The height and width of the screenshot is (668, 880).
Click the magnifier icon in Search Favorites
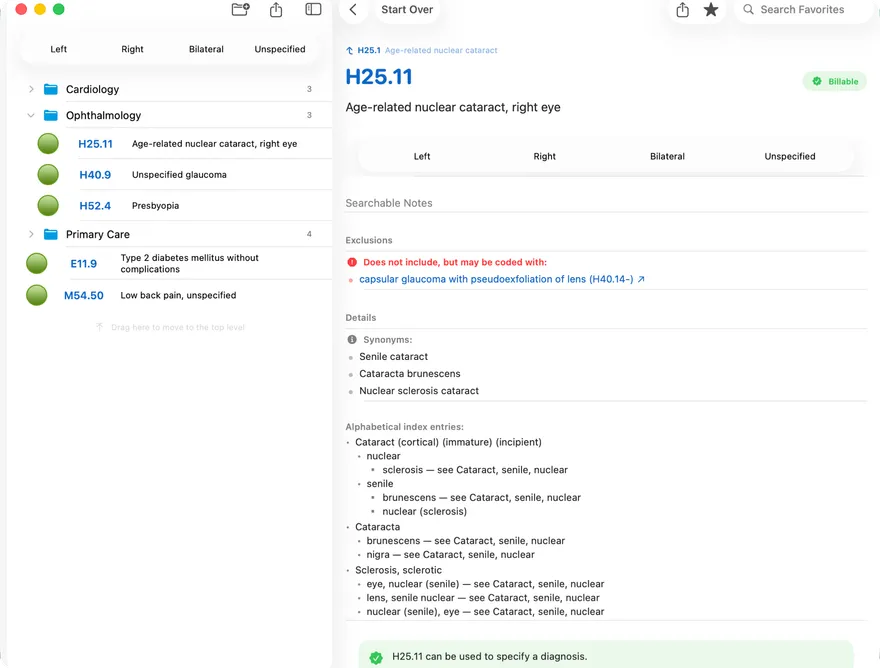click(x=748, y=10)
